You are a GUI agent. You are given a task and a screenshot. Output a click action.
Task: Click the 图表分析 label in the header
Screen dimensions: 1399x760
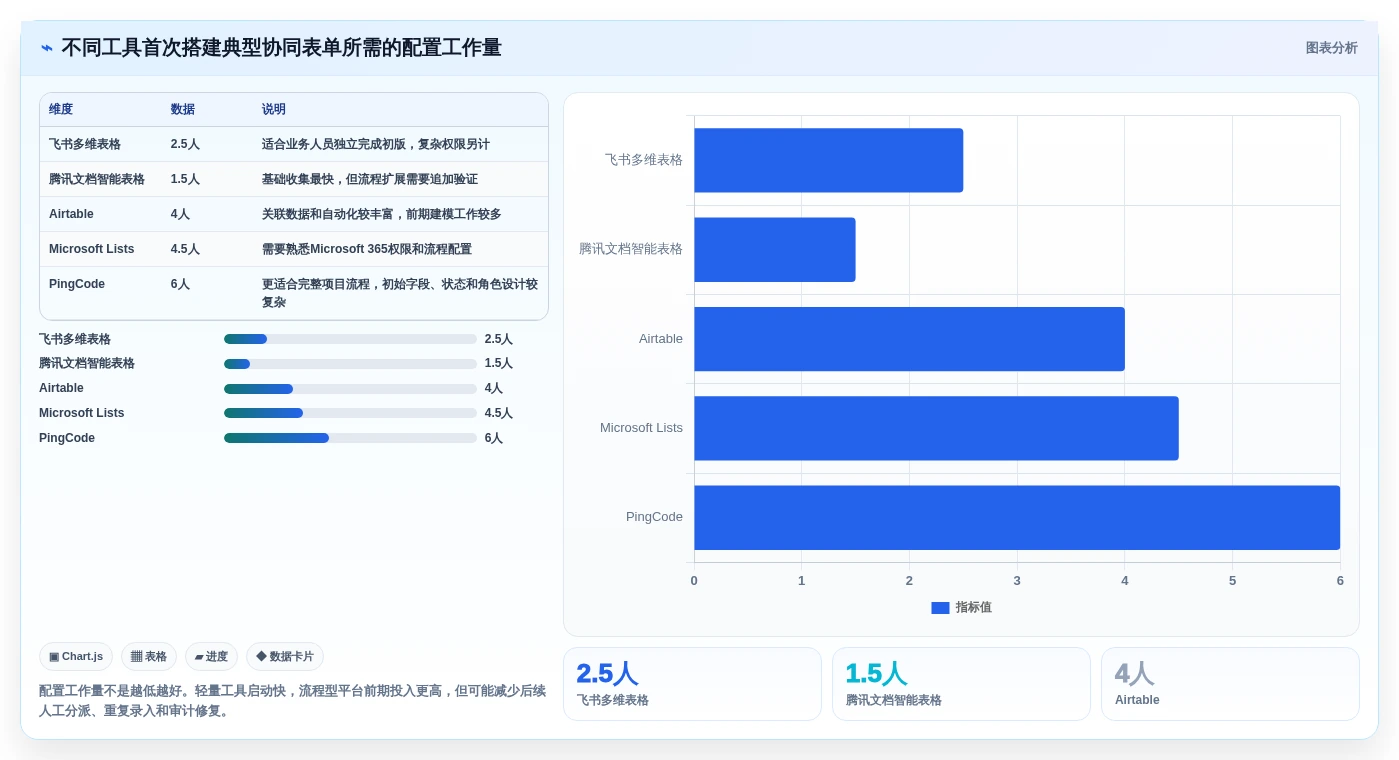[1331, 48]
